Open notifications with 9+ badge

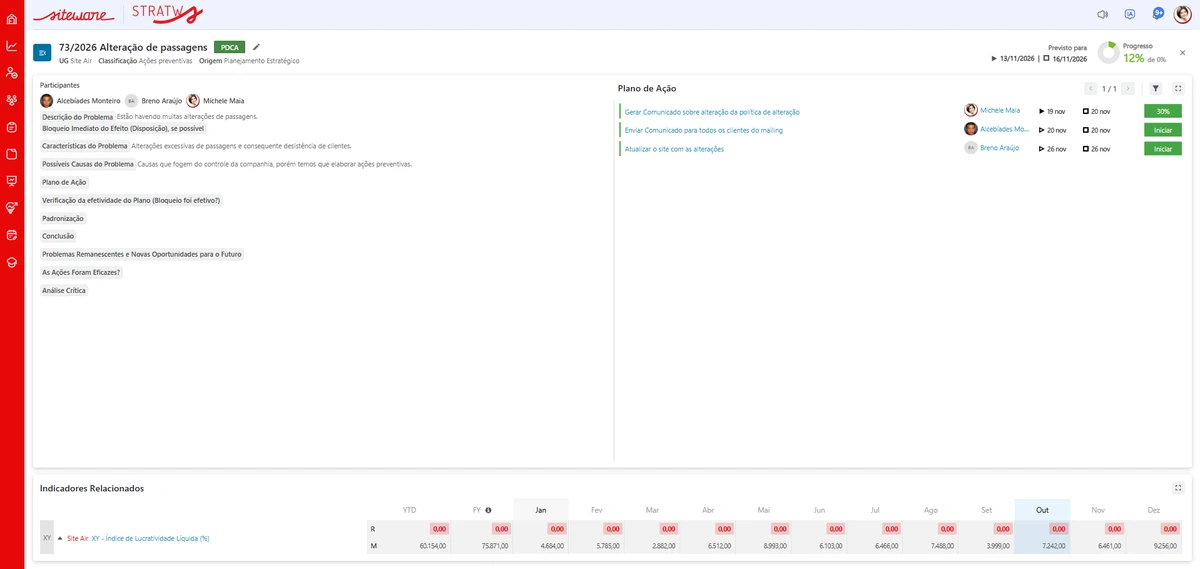coord(1158,13)
